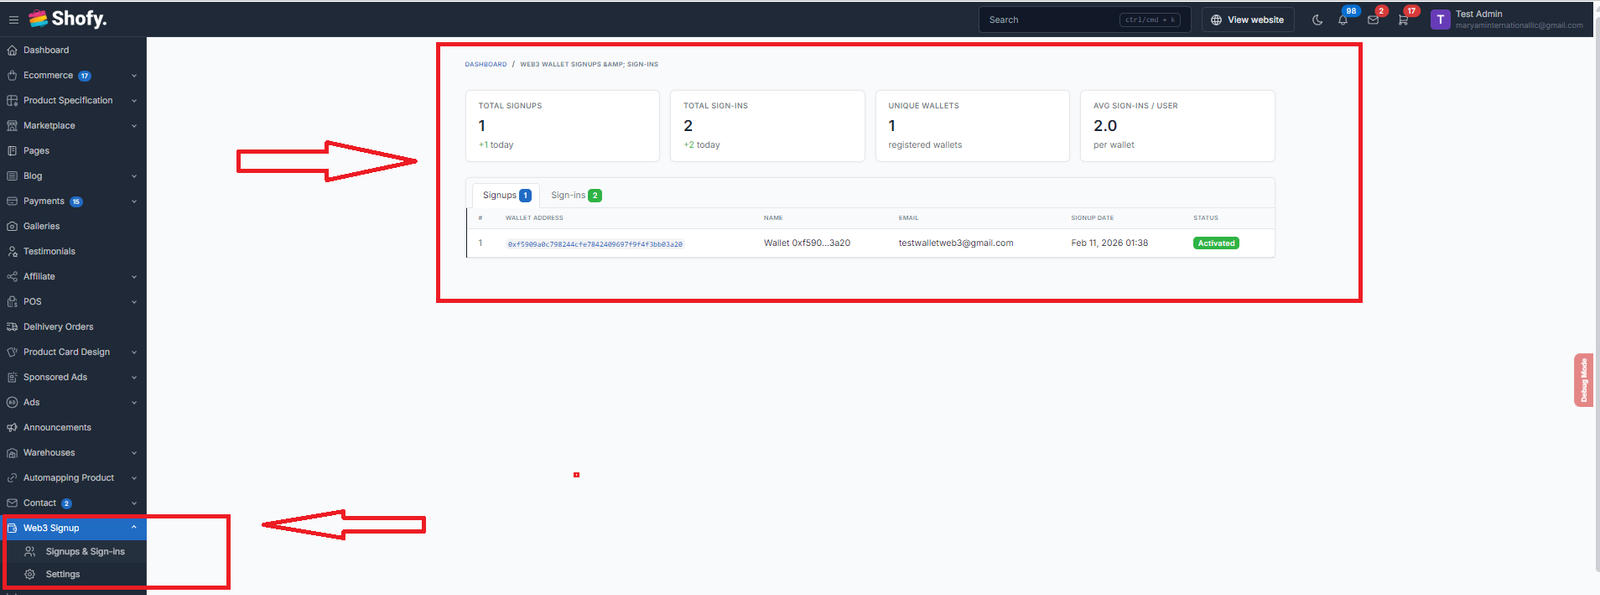Open the mail envelope icon in header
The width and height of the screenshot is (1600, 595).
point(1373,20)
